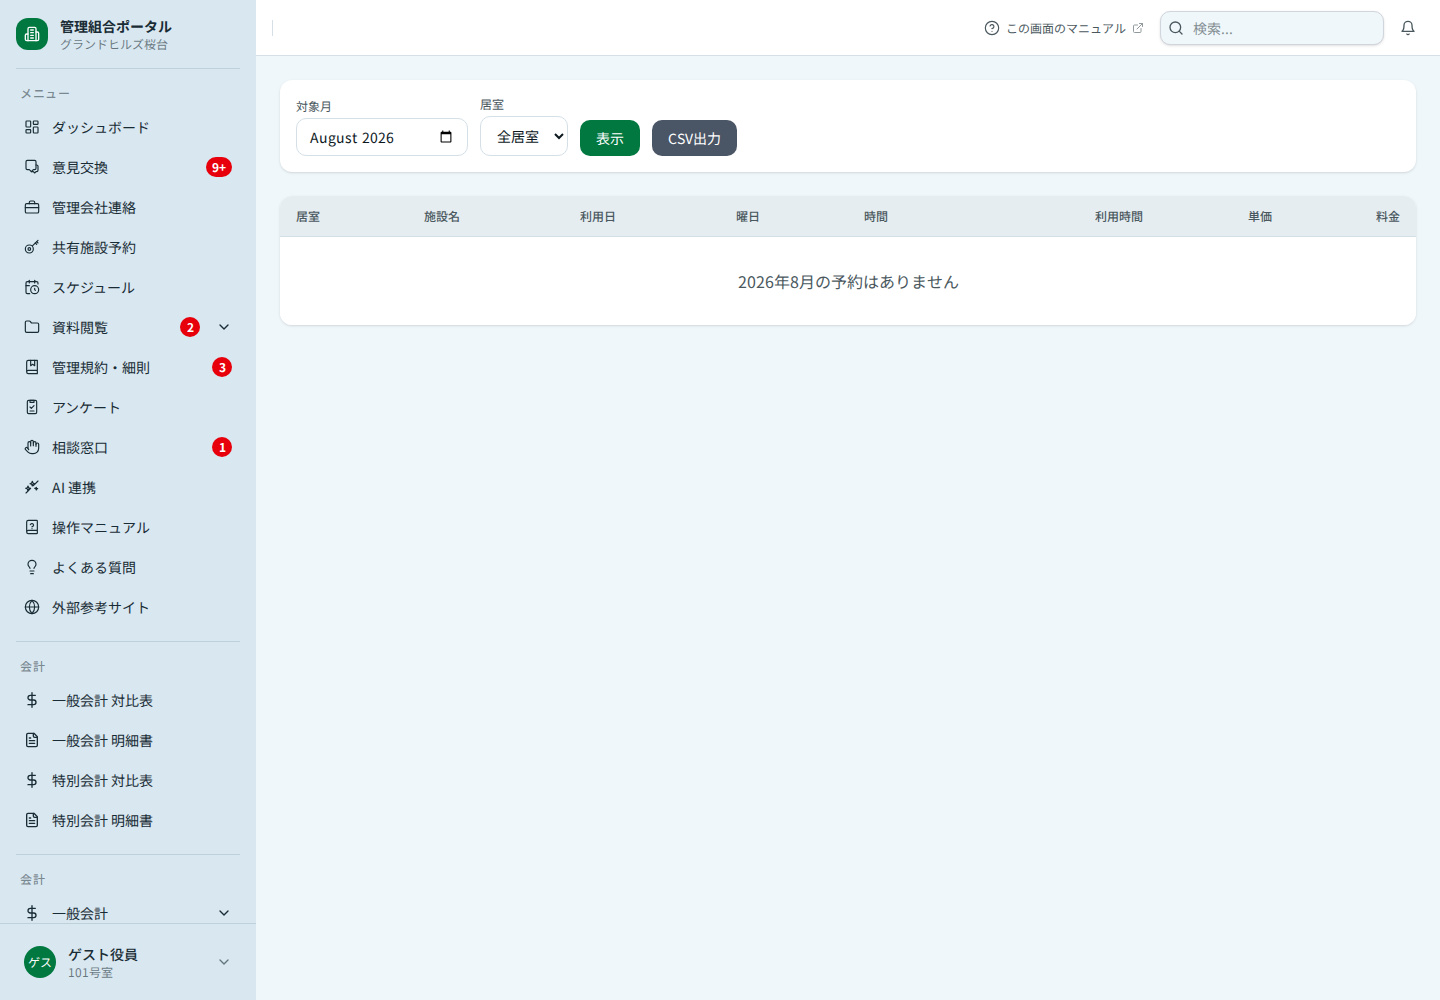Open 外部参考サイト in the sidebar
Screen dimensions: 1440x1000
click(x=128, y=607)
